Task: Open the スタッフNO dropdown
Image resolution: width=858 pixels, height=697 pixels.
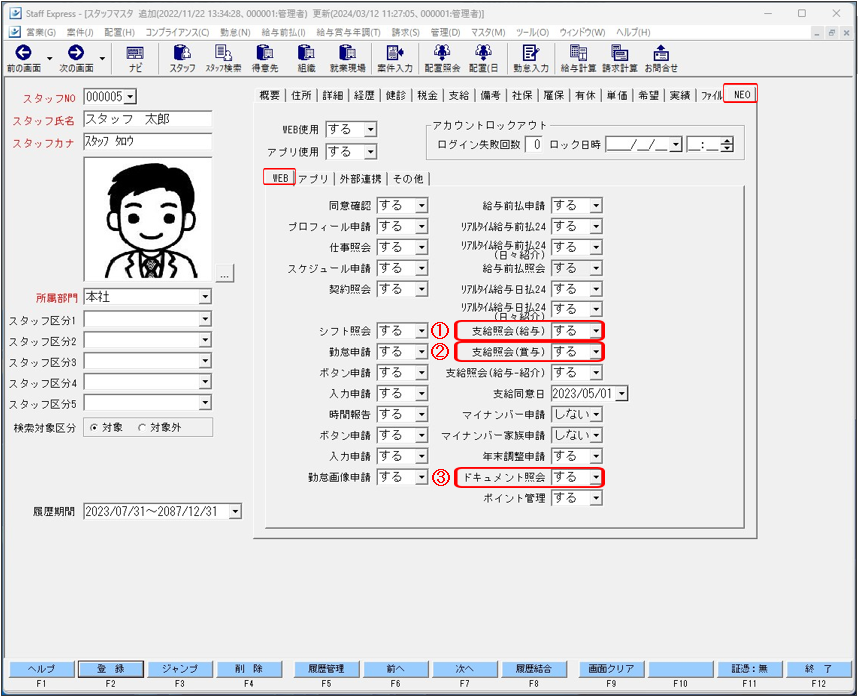Action: 130,97
